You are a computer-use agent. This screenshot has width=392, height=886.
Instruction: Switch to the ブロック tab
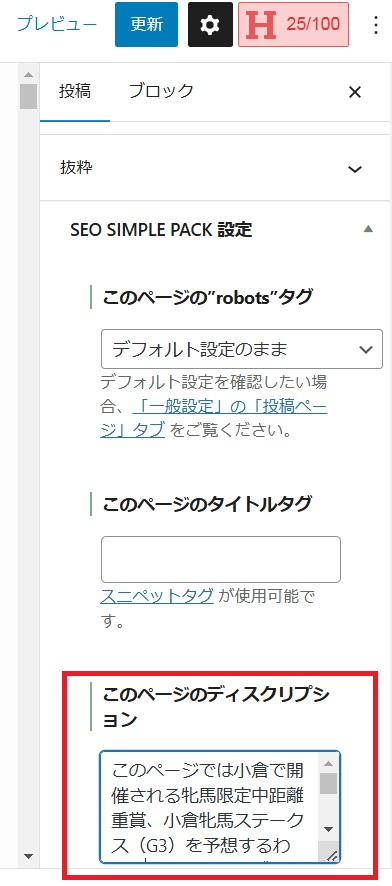[160, 91]
